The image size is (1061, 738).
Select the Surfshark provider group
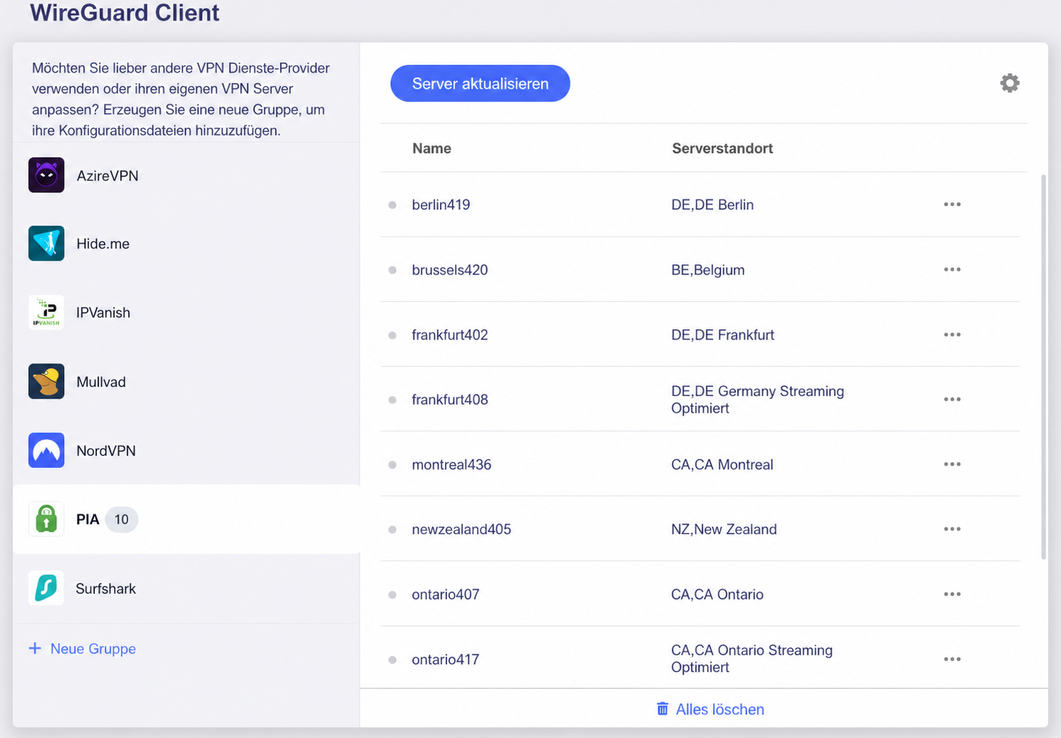pos(186,588)
